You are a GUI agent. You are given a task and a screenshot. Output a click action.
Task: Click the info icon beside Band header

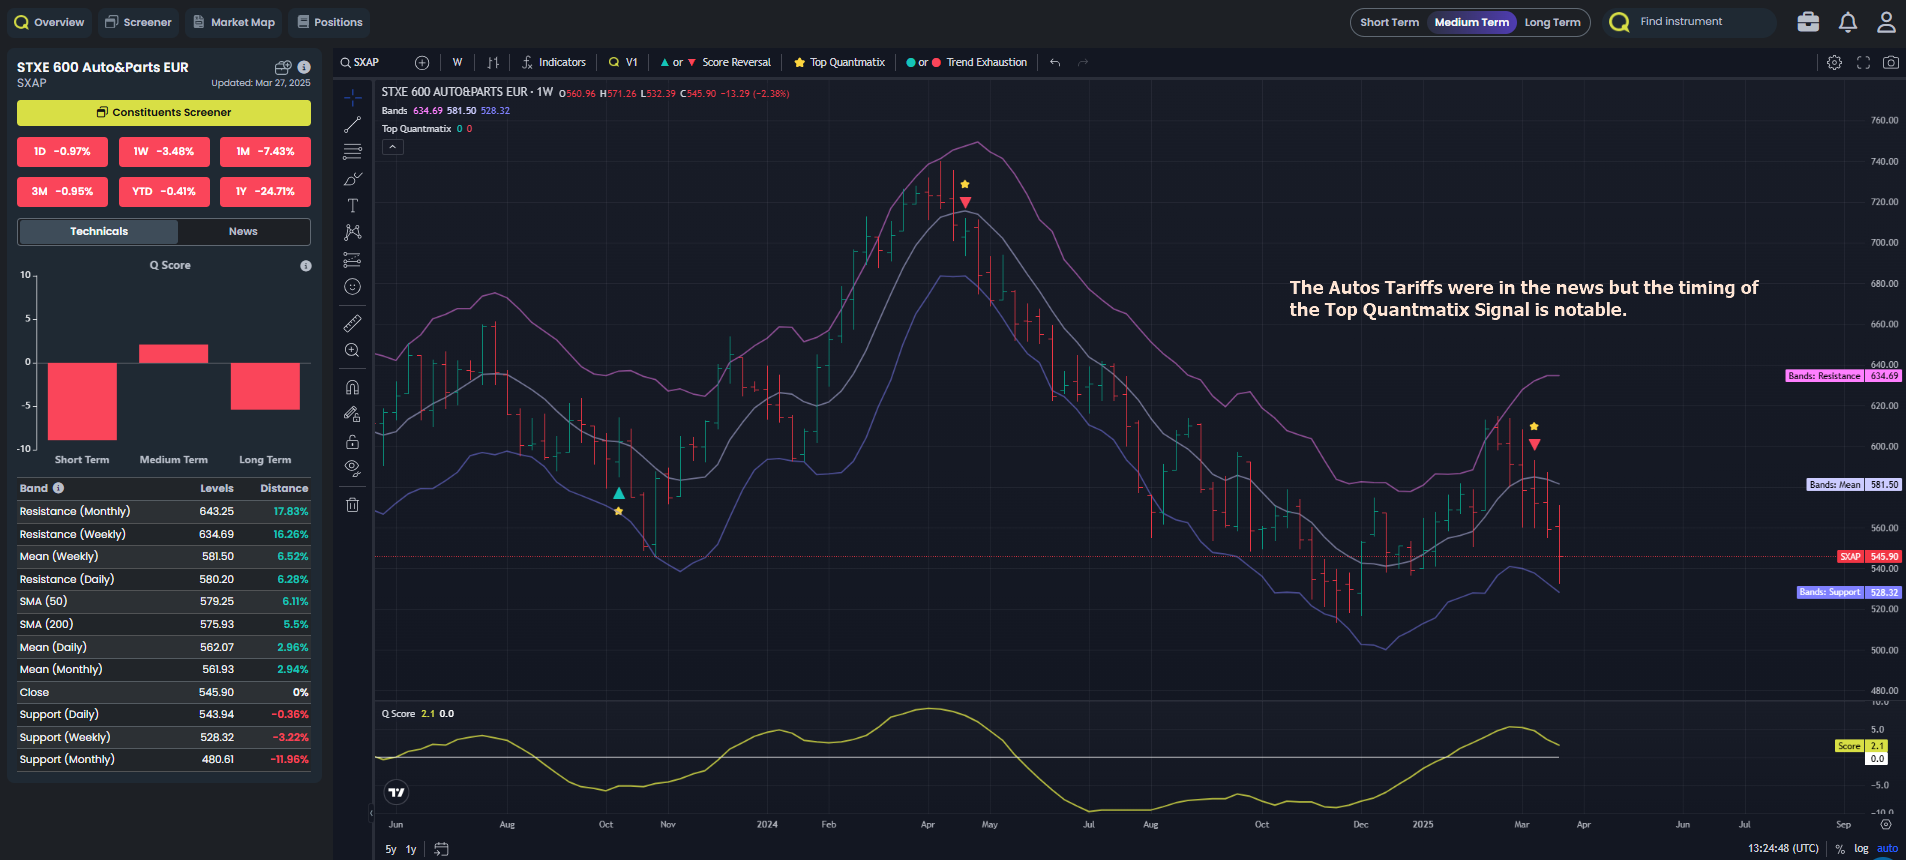pos(58,488)
